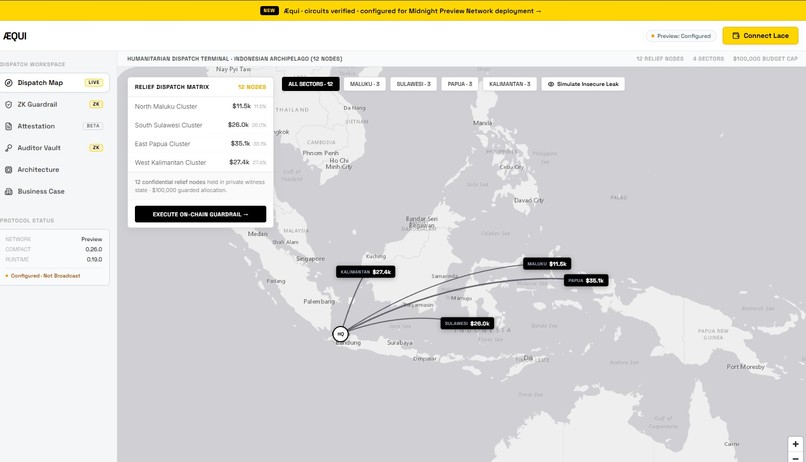Click 4 SECTORS header stat
This screenshot has width=806, height=462.
[708, 59]
